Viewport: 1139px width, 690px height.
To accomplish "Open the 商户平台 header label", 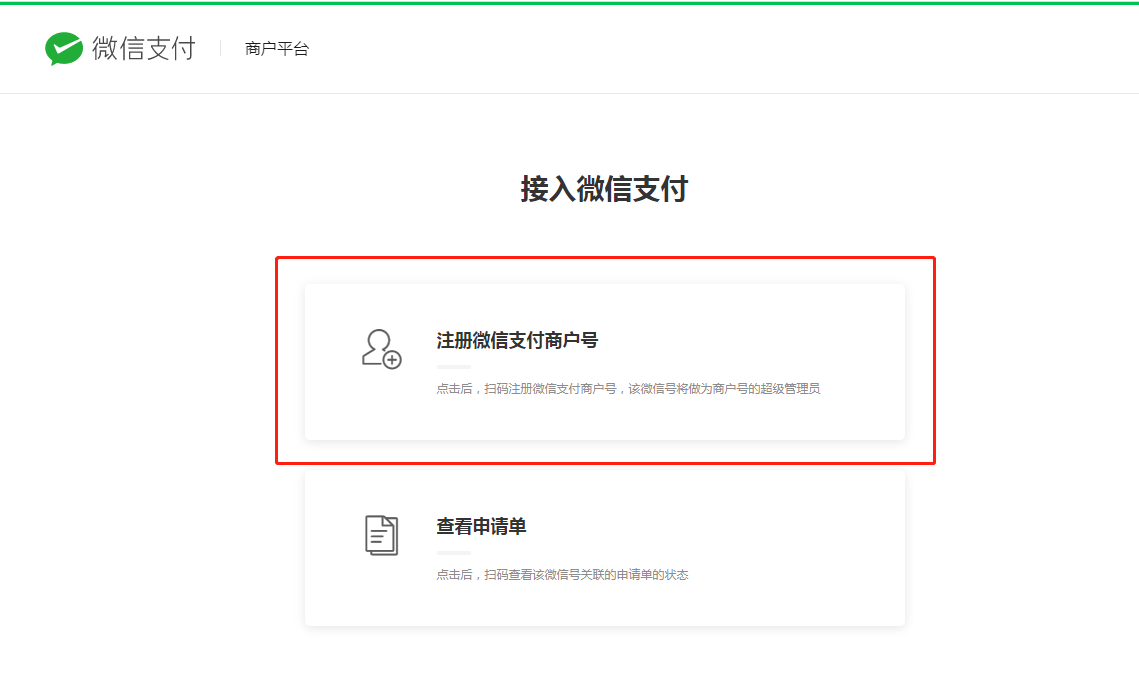I will coord(277,49).
